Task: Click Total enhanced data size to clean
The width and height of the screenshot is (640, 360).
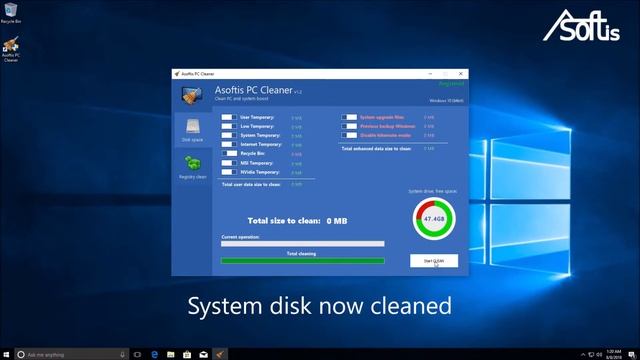Action: (376, 149)
